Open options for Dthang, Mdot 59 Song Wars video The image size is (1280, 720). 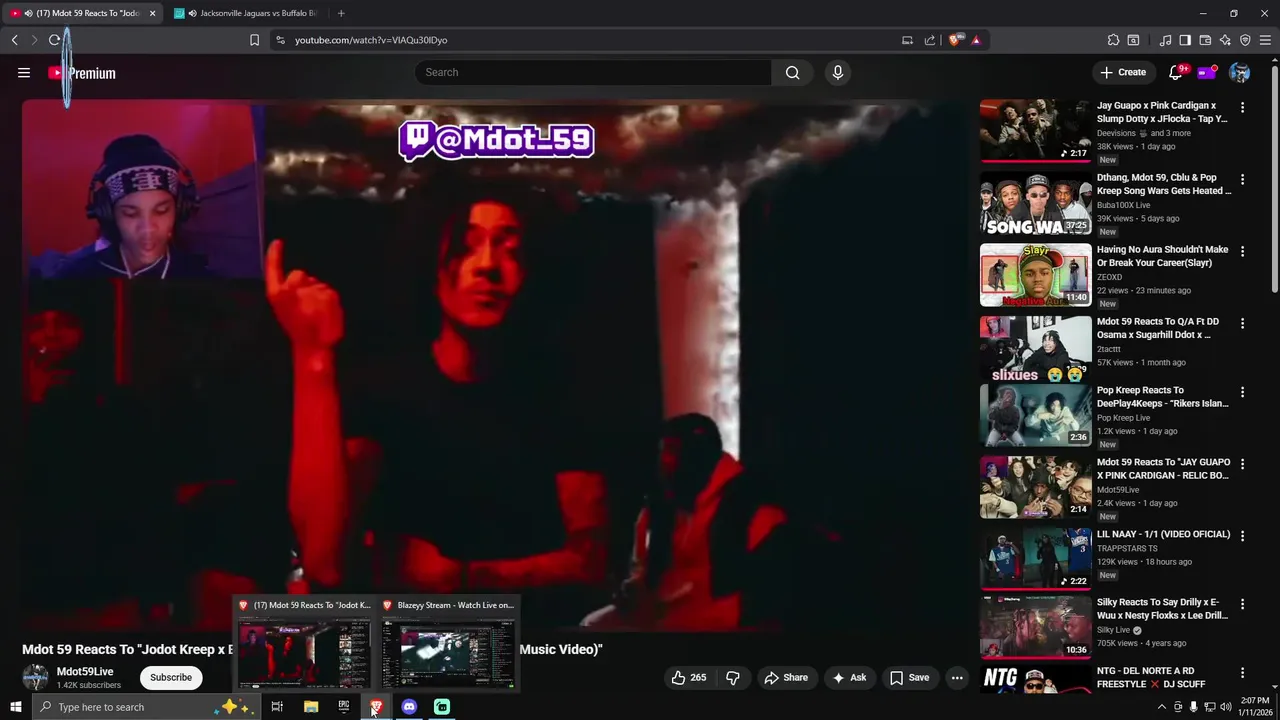tap(1243, 179)
